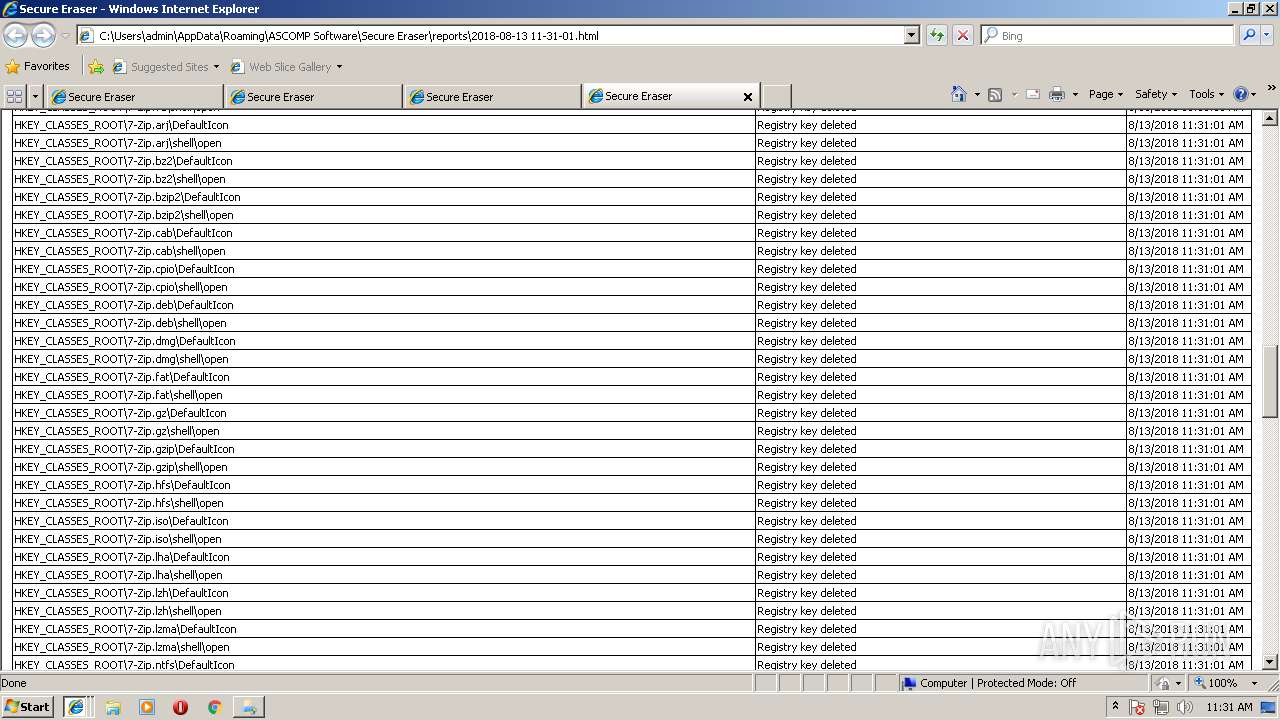Open a new blank tab
This screenshot has width=1280, height=720.
(777, 97)
